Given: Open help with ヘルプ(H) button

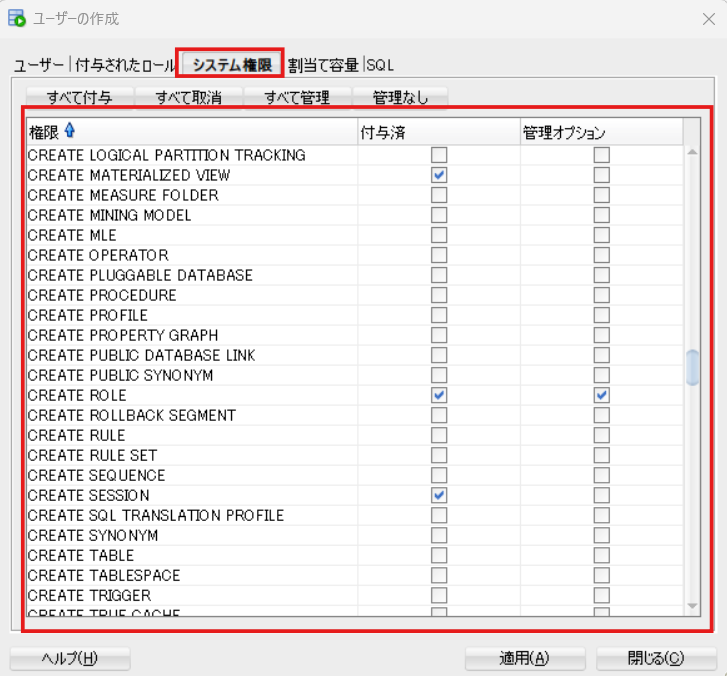Looking at the screenshot, I should [x=70, y=658].
